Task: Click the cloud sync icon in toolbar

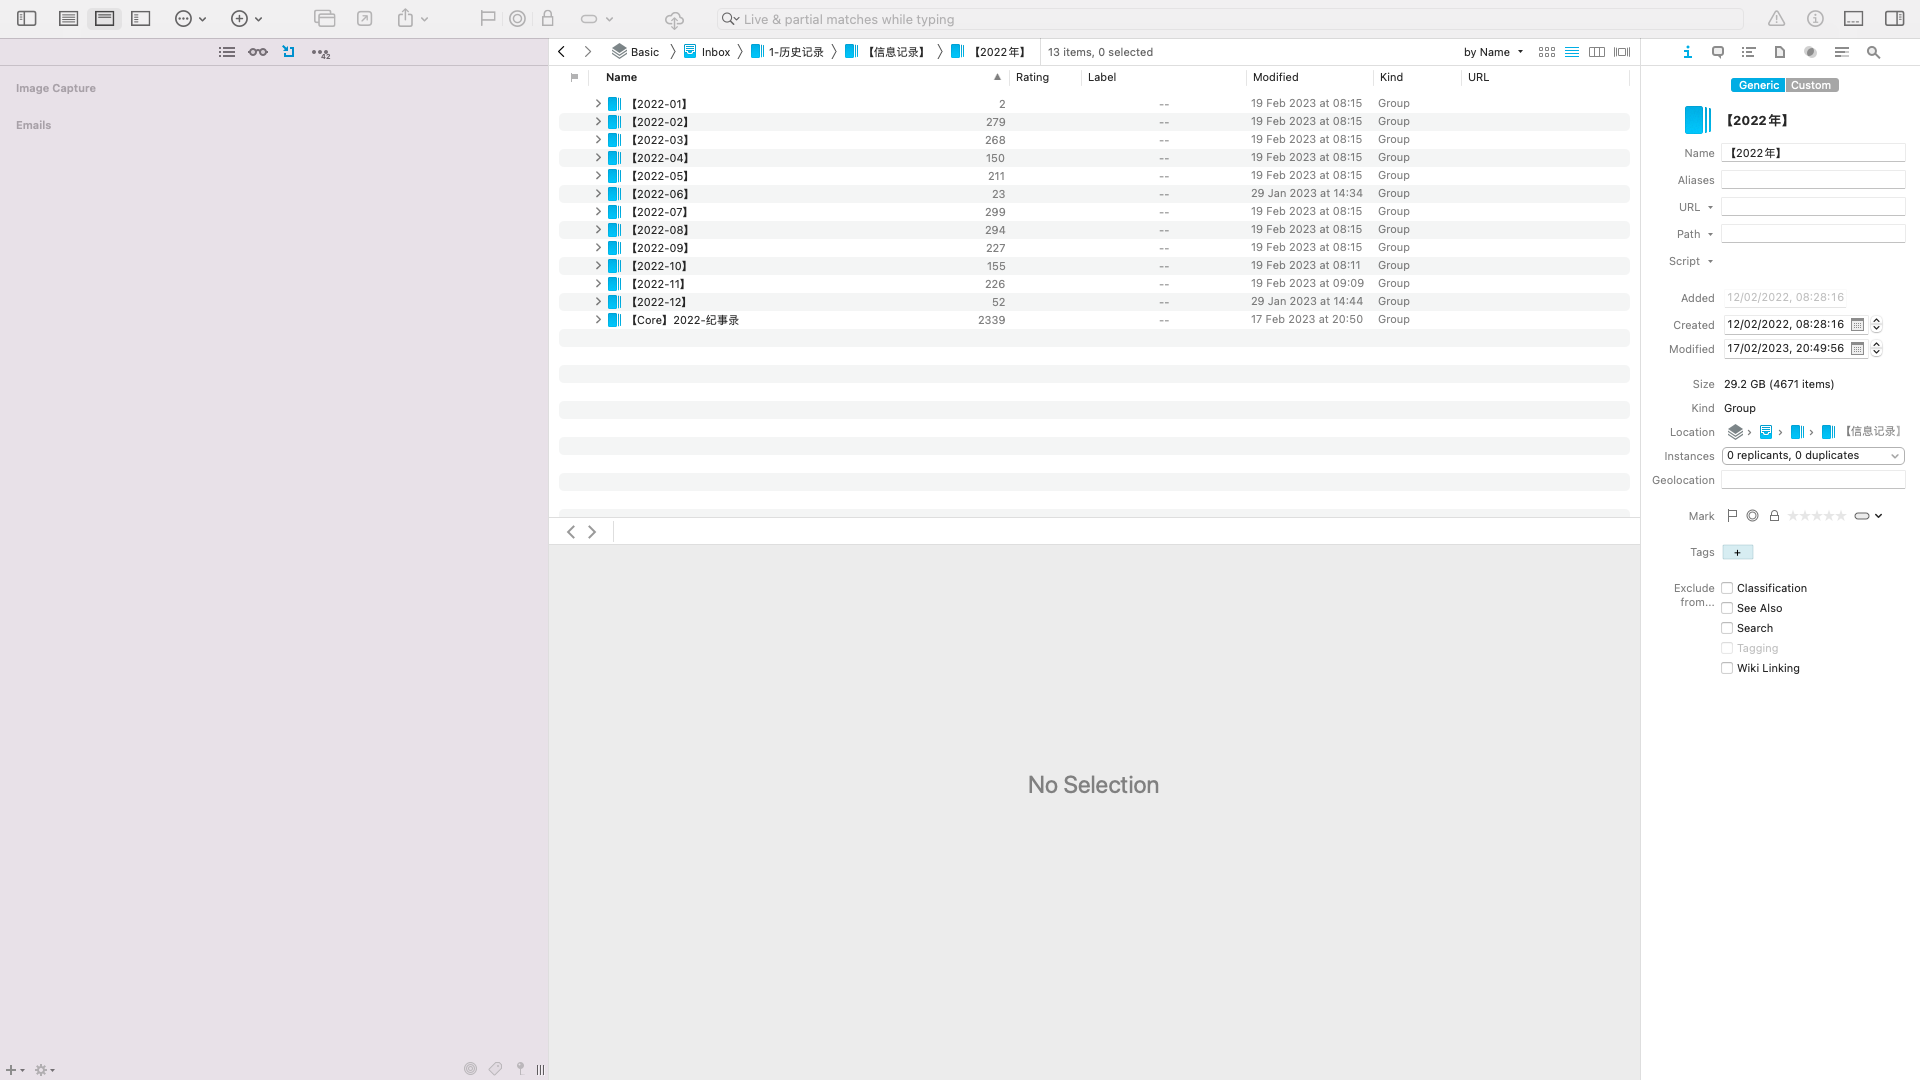Action: pyautogui.click(x=674, y=19)
